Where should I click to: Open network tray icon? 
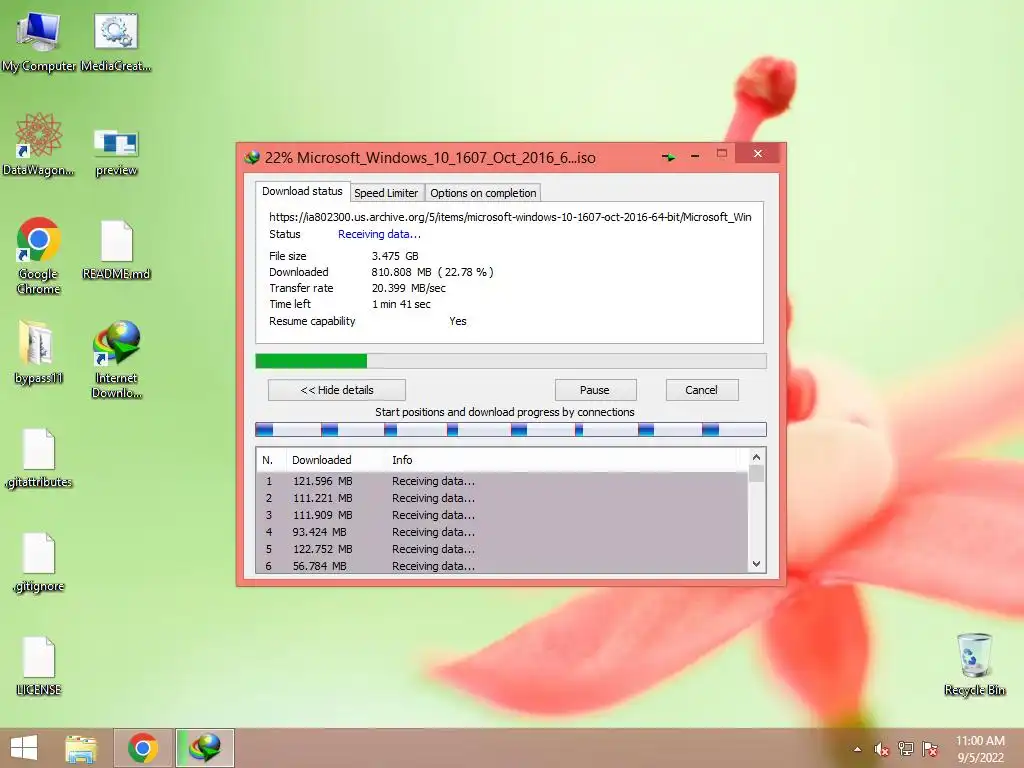click(906, 749)
